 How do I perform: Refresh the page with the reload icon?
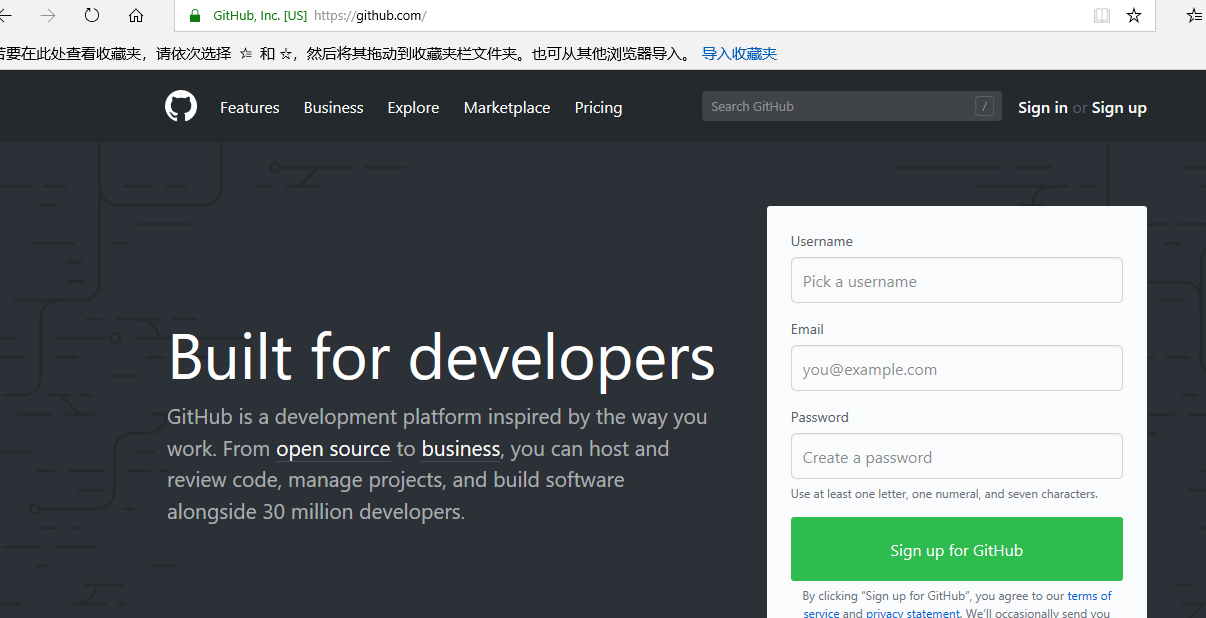(92, 15)
